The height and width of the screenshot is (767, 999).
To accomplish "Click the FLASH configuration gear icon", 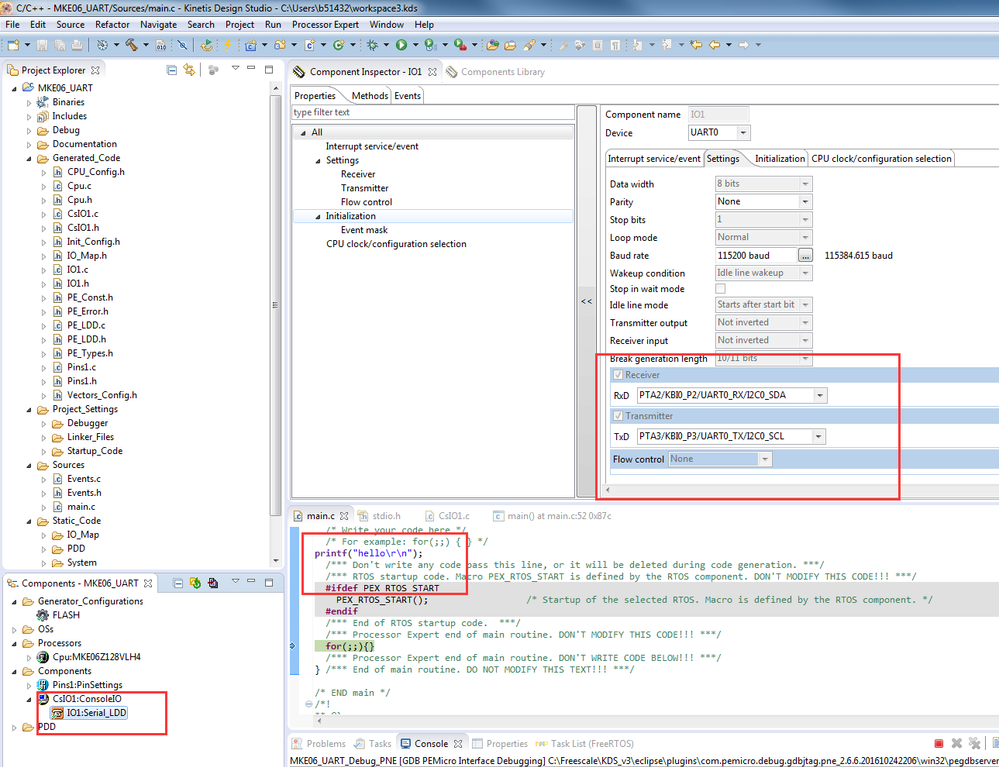I will [43, 615].
